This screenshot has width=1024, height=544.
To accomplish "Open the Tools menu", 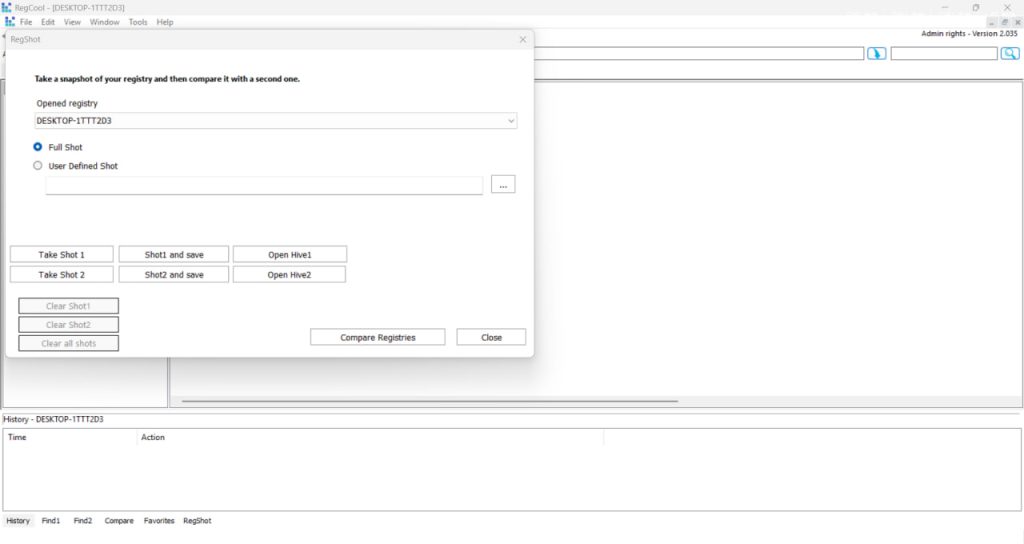I will point(138,22).
